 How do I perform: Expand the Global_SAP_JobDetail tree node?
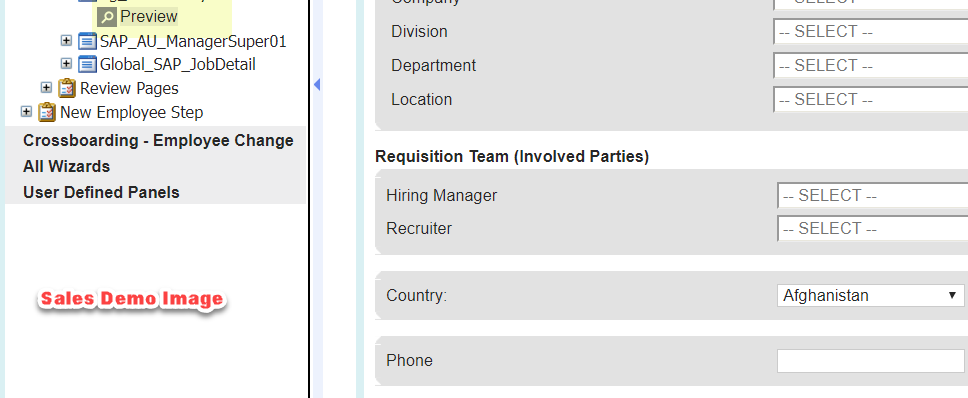[67, 64]
